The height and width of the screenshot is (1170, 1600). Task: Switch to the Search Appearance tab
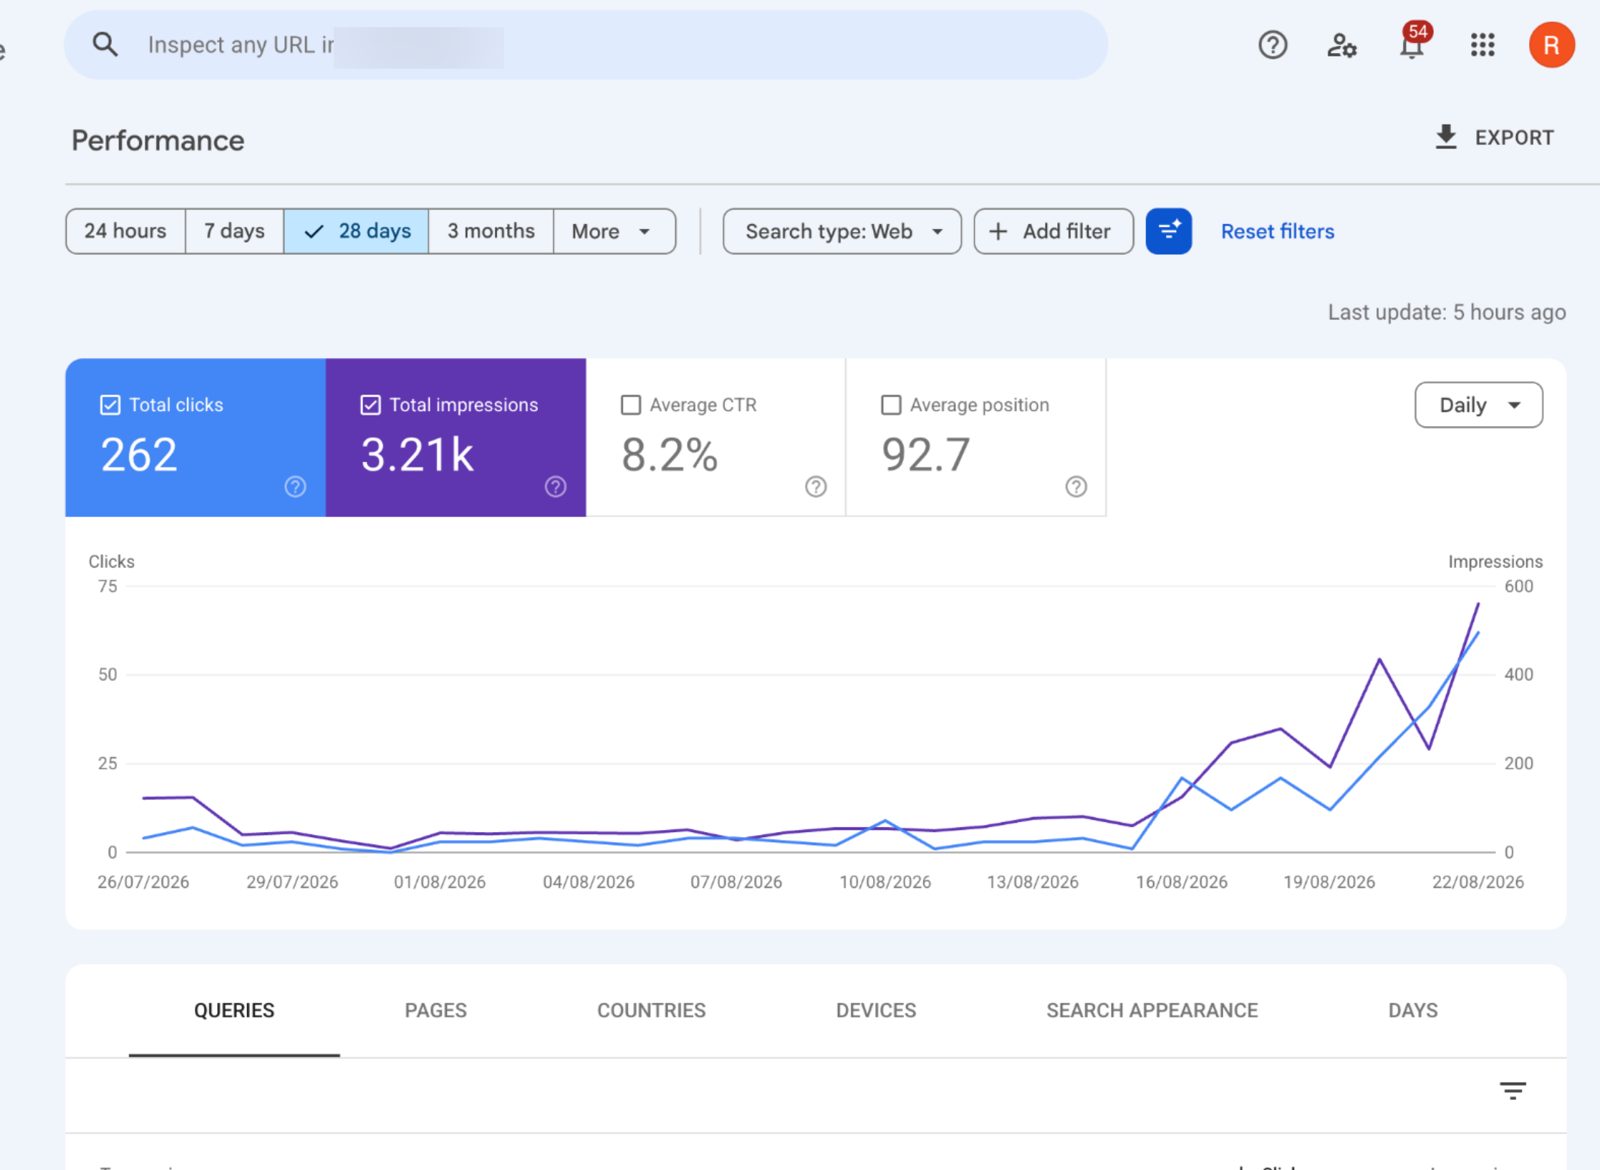tap(1152, 1011)
